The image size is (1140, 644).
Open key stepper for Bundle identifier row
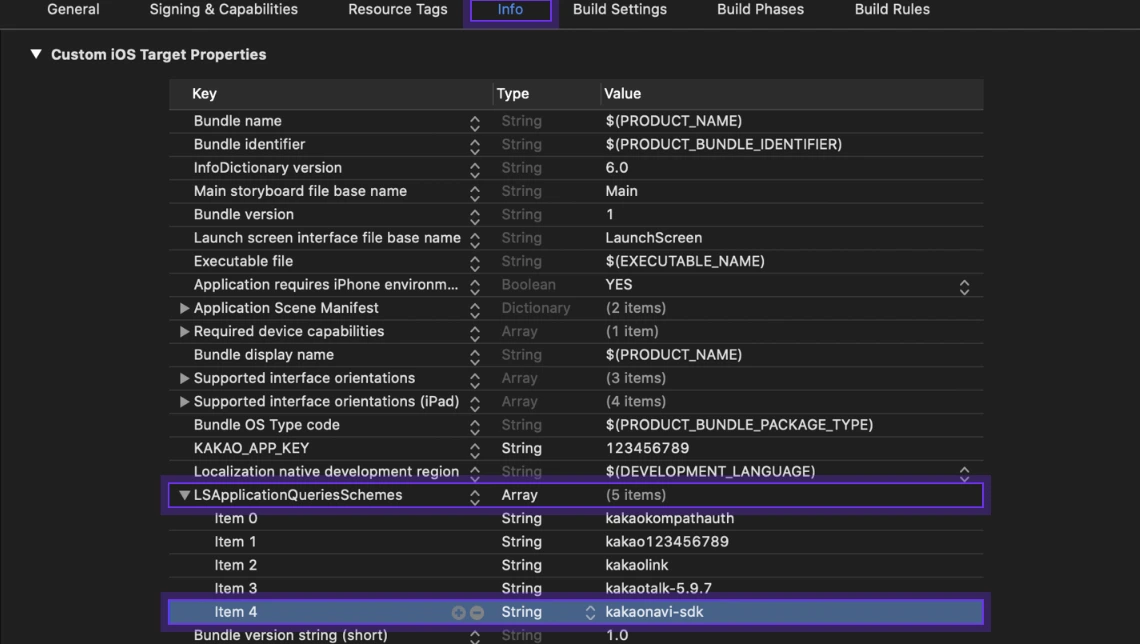475,147
